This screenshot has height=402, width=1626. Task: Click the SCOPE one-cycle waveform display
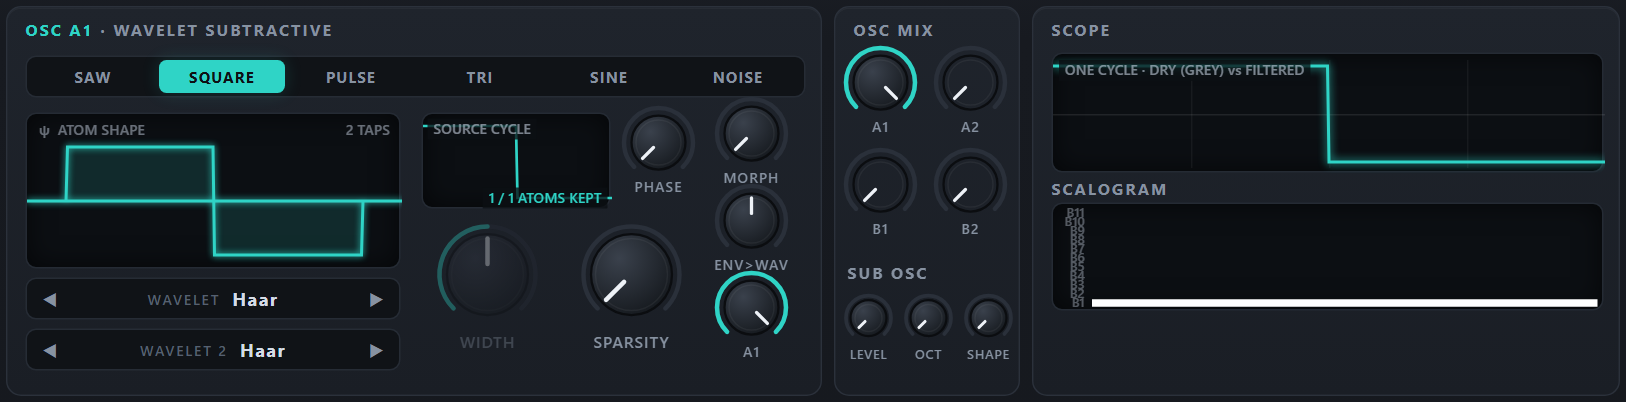1328,112
